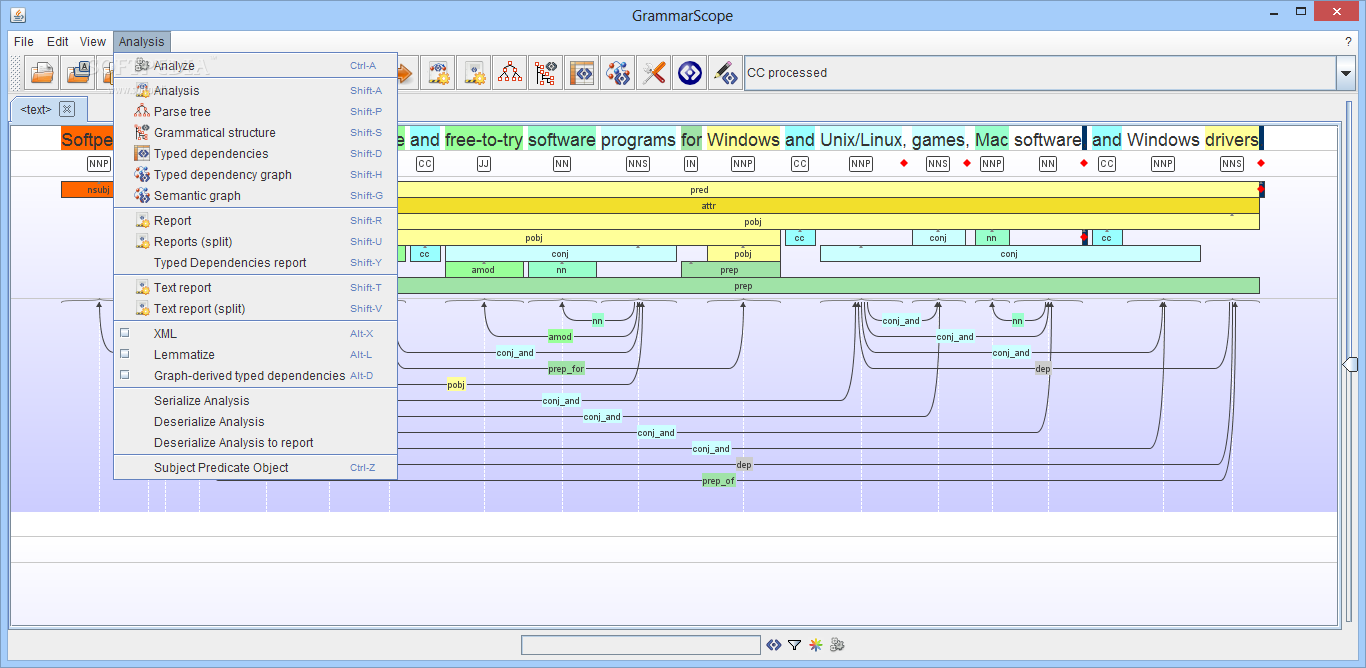Click the 'amod' arc label in graph

tap(560, 337)
